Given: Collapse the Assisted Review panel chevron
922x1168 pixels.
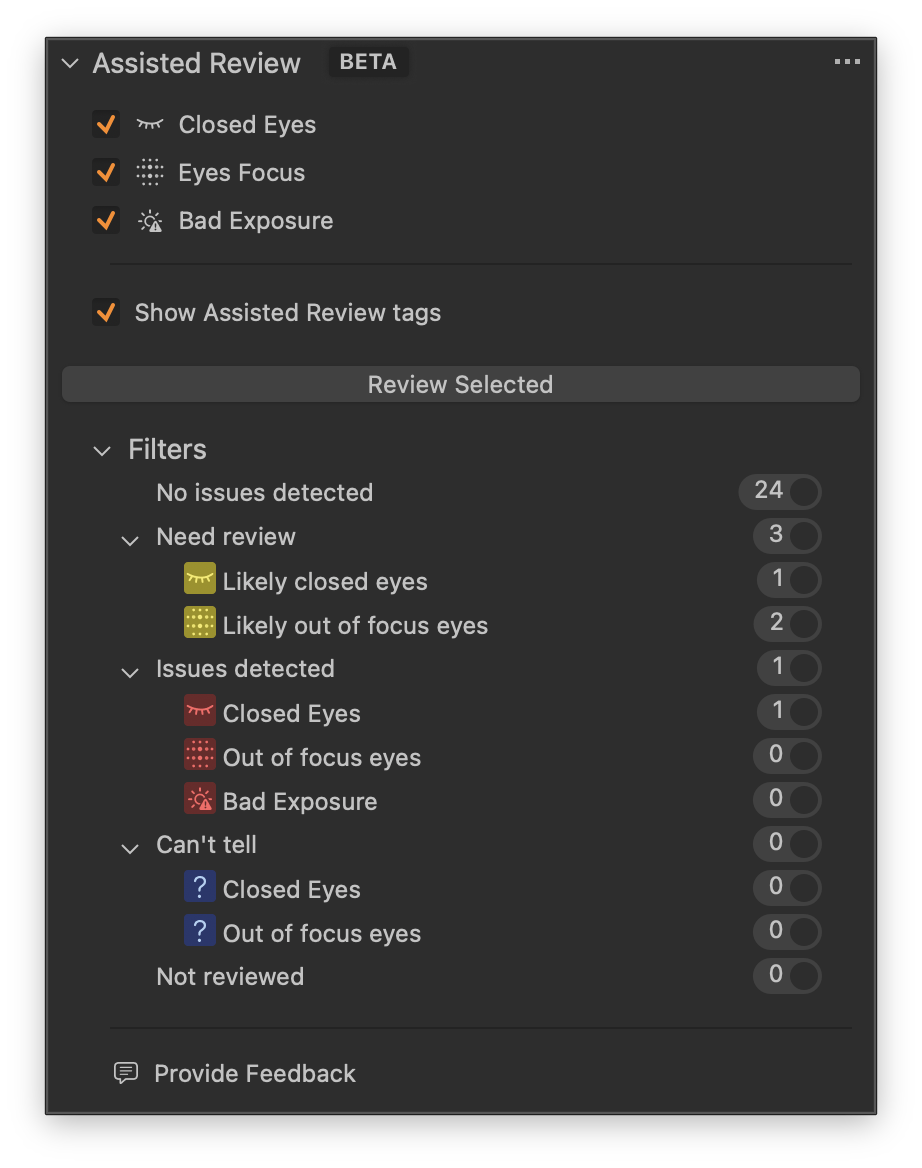Looking at the screenshot, I should [70, 63].
